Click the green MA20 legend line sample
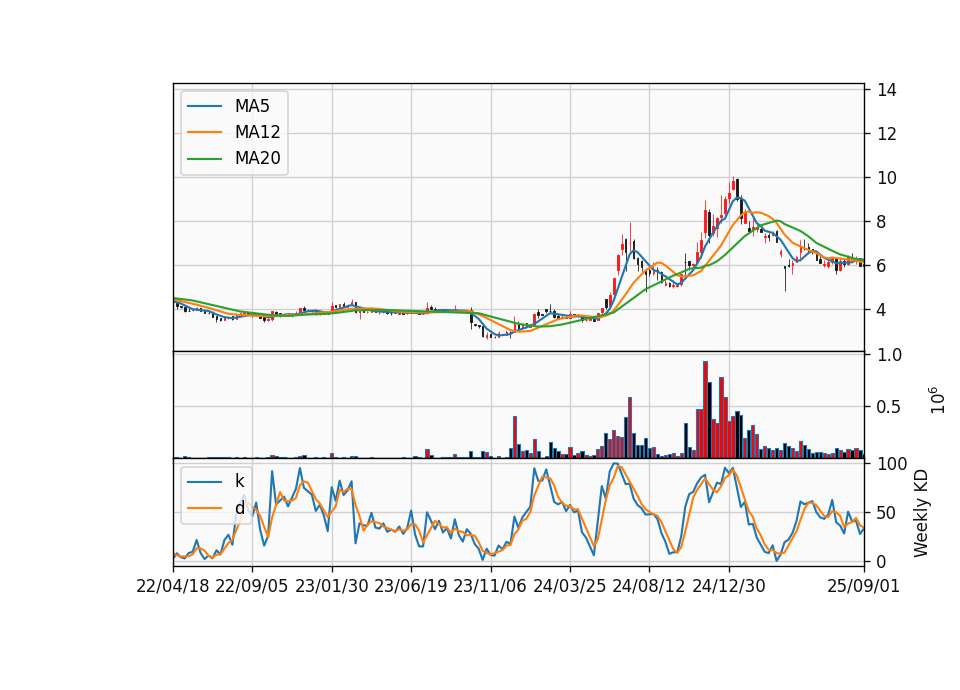960x690 pixels. click(204, 158)
